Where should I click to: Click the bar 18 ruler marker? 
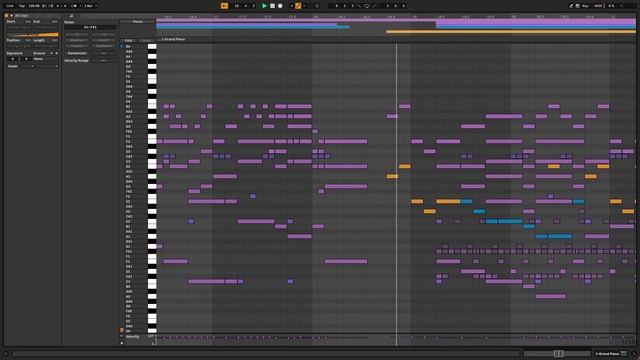(x=316, y=17)
